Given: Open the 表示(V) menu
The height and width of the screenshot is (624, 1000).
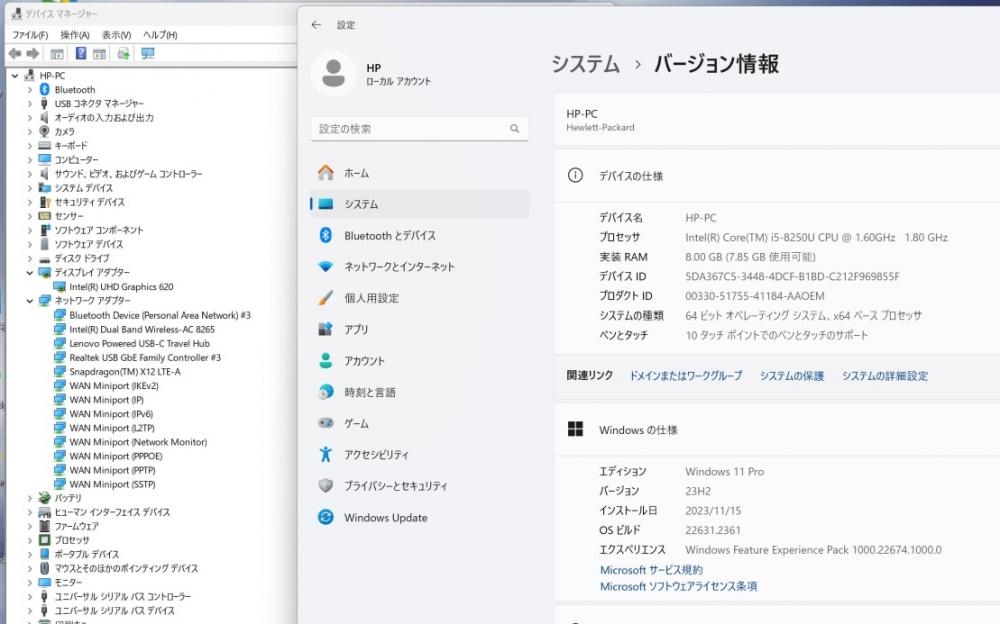Looking at the screenshot, I should pos(116,34).
